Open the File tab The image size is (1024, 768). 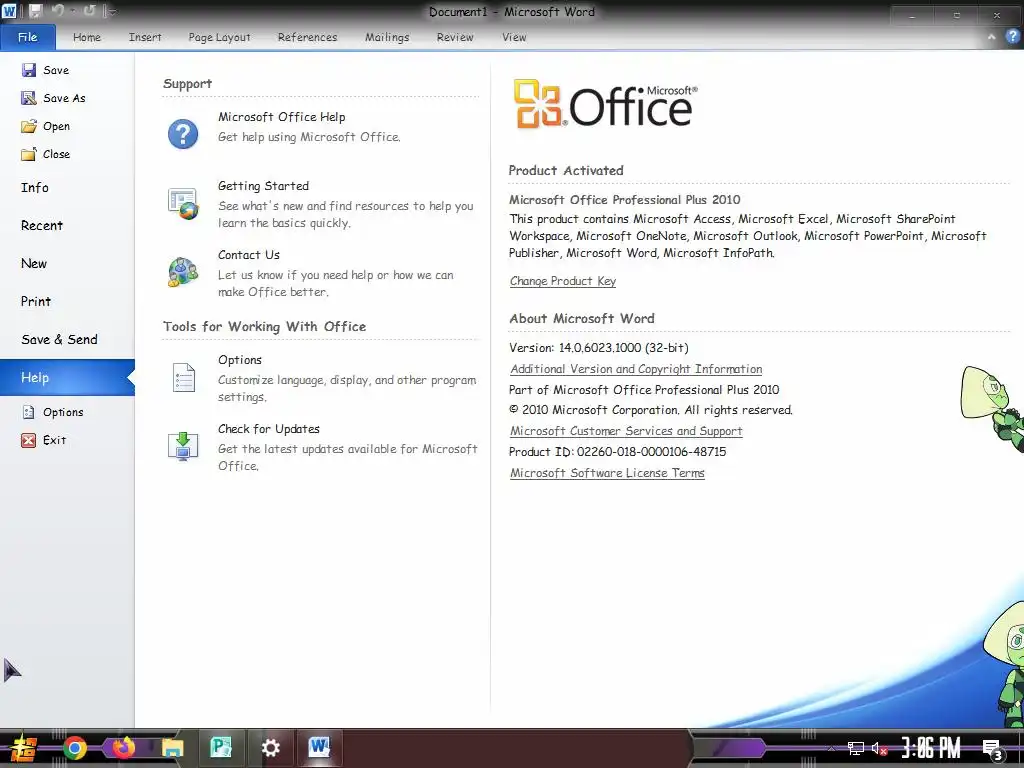tap(27, 37)
